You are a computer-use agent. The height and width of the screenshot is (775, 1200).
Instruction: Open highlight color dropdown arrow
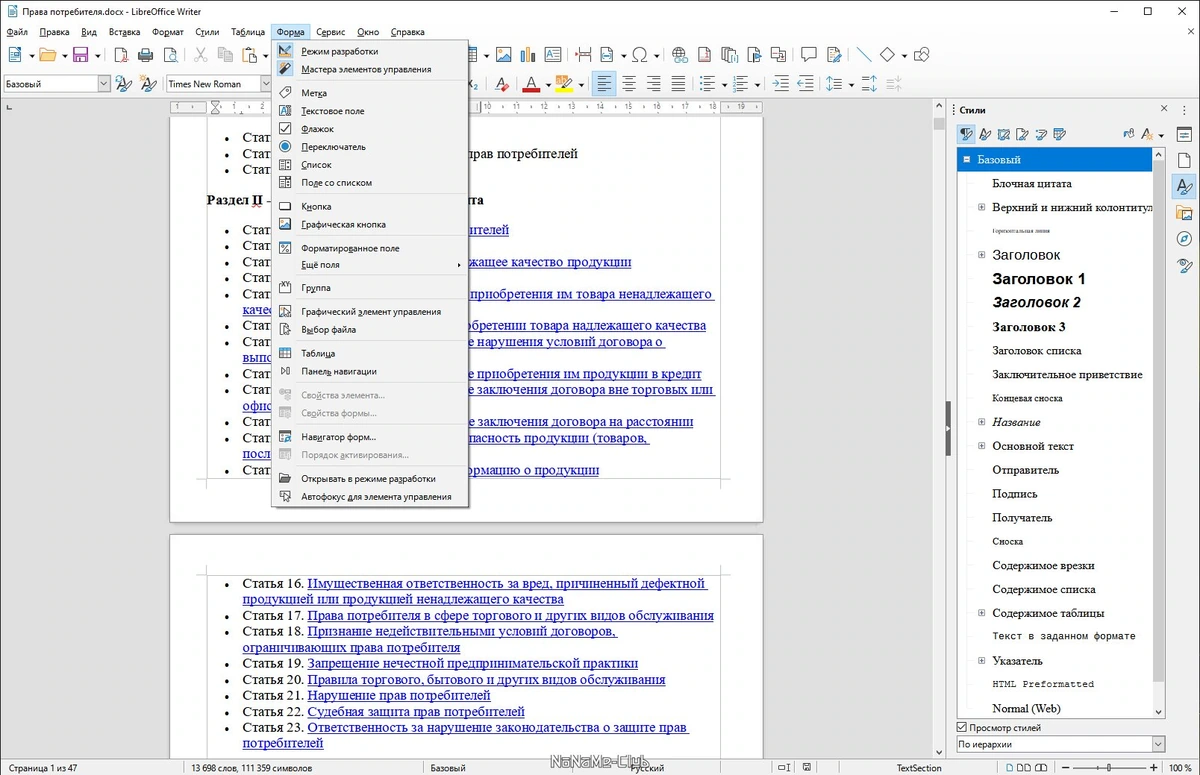[x=580, y=84]
